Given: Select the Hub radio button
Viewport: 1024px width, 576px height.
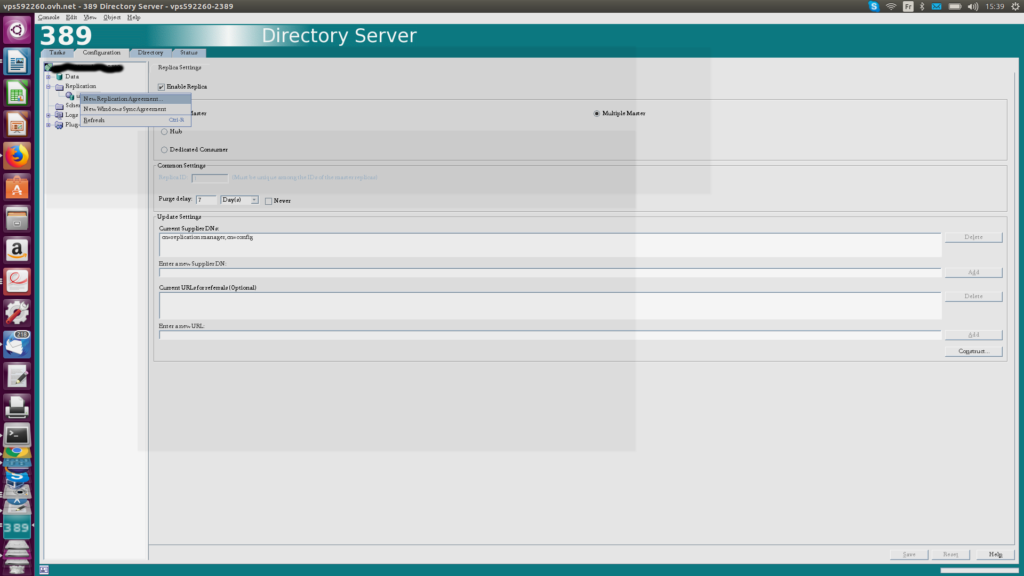Looking at the screenshot, I should [x=165, y=132].
